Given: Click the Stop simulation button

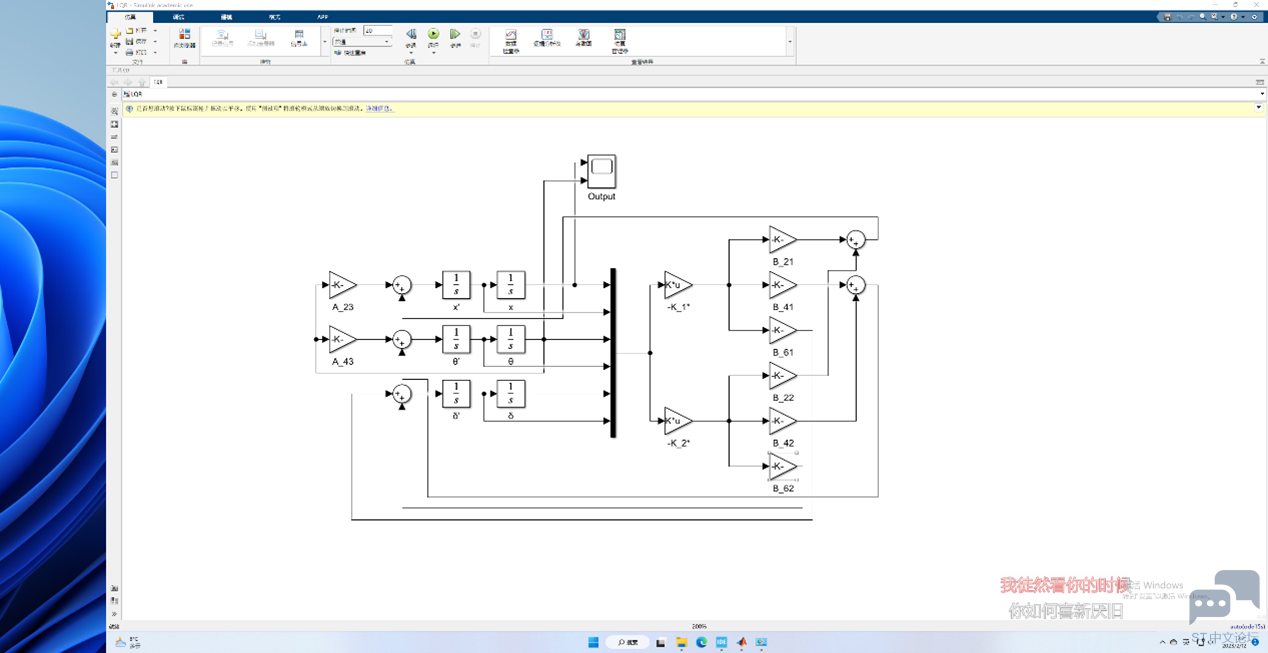Looking at the screenshot, I should pos(475,34).
